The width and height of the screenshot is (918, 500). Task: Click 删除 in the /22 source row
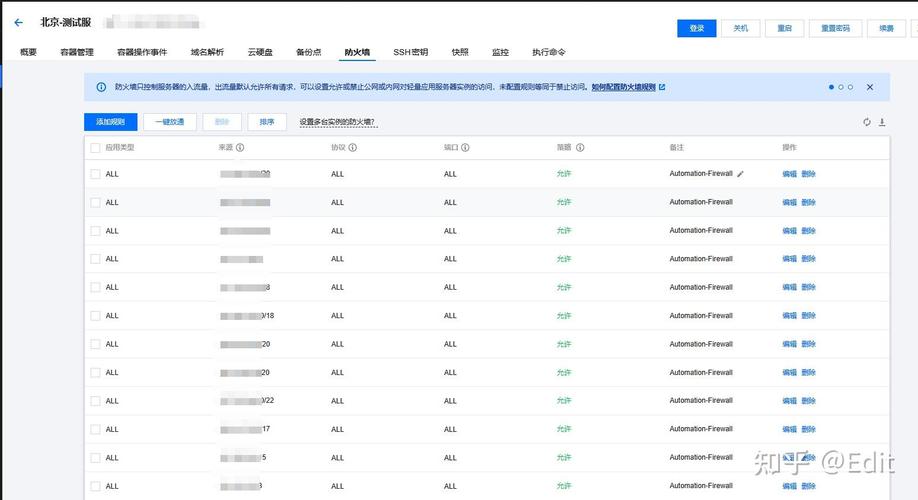tap(809, 401)
